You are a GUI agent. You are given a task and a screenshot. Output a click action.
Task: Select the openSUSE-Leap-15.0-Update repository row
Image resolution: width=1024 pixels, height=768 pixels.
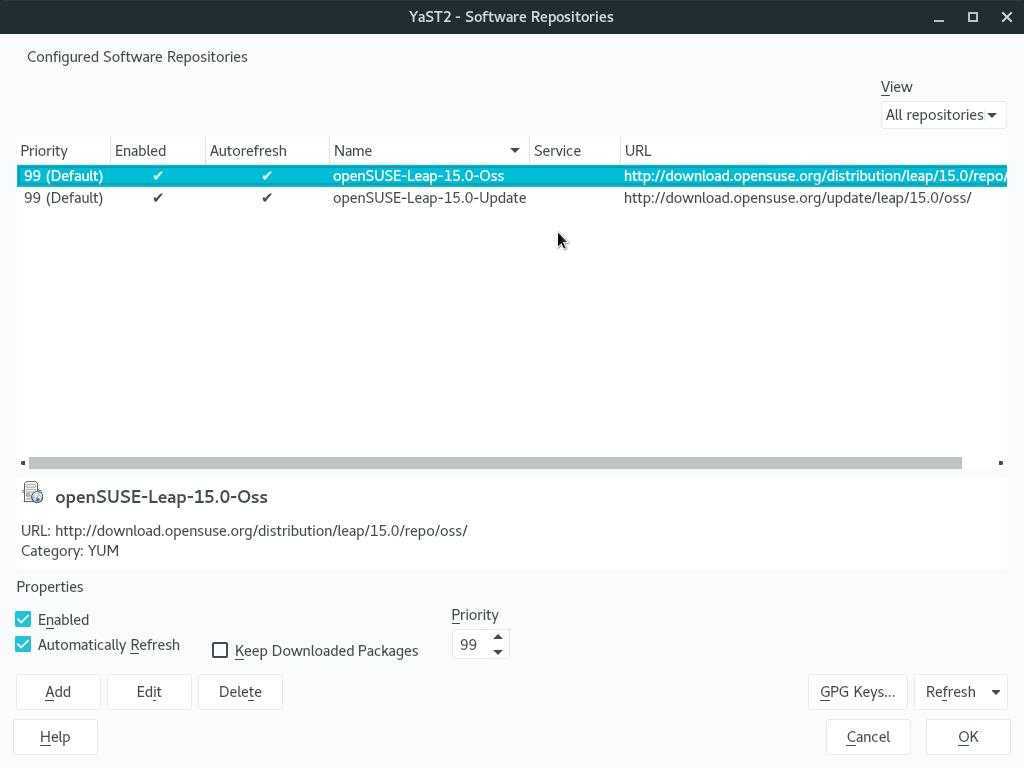tap(429, 198)
